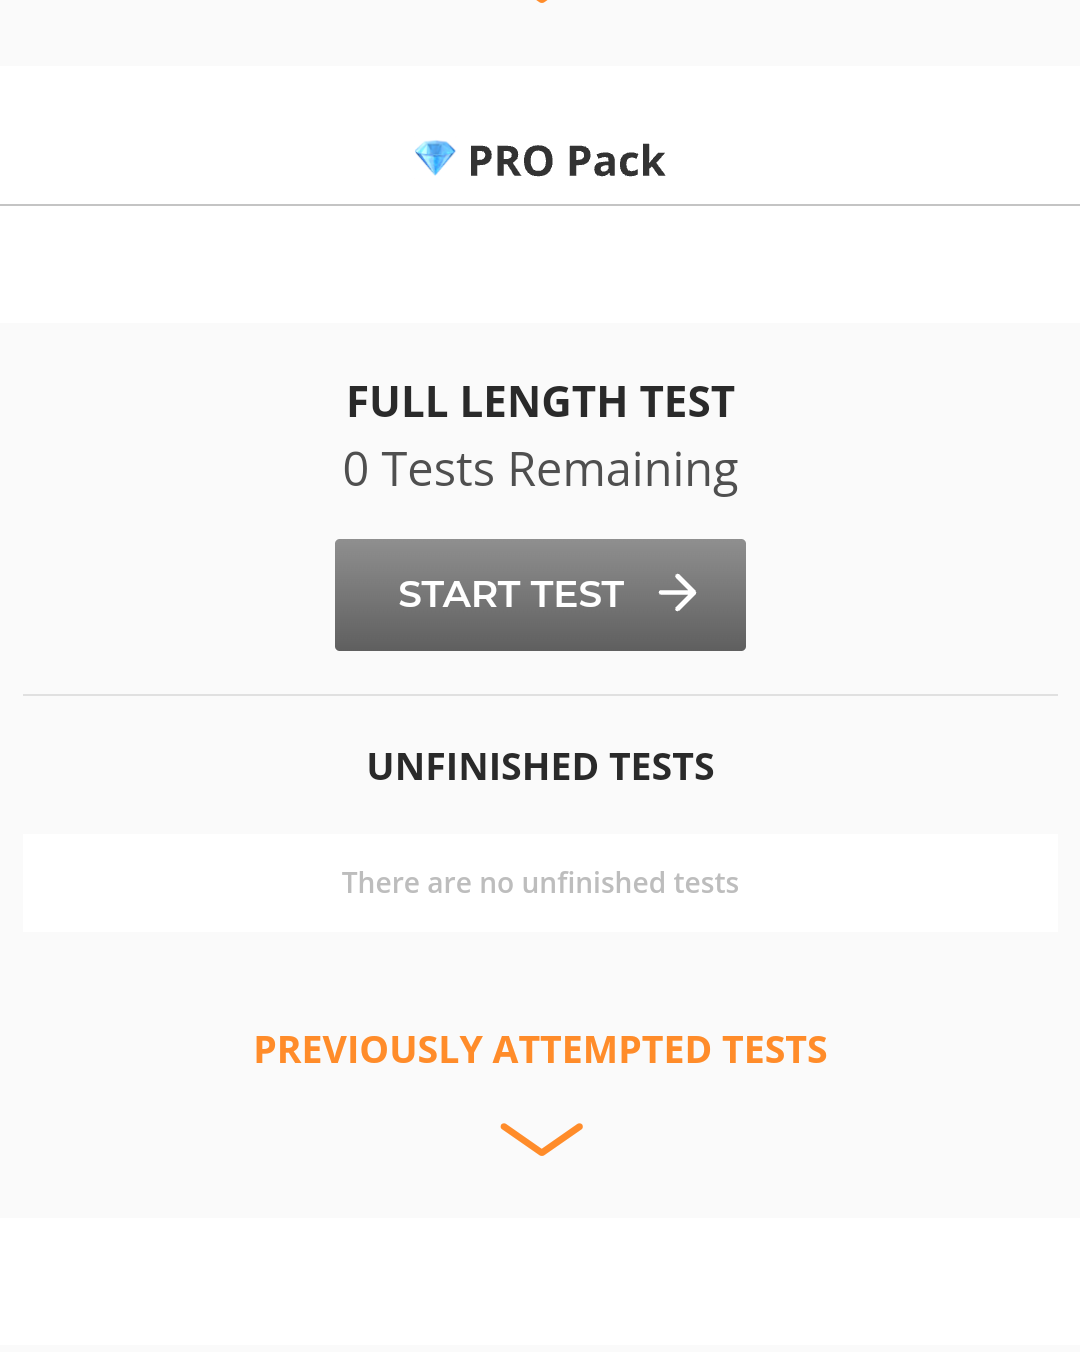Image resolution: width=1080 pixels, height=1352 pixels.
Task: Click the word 'LENGTH' in test title
Action: click(543, 402)
